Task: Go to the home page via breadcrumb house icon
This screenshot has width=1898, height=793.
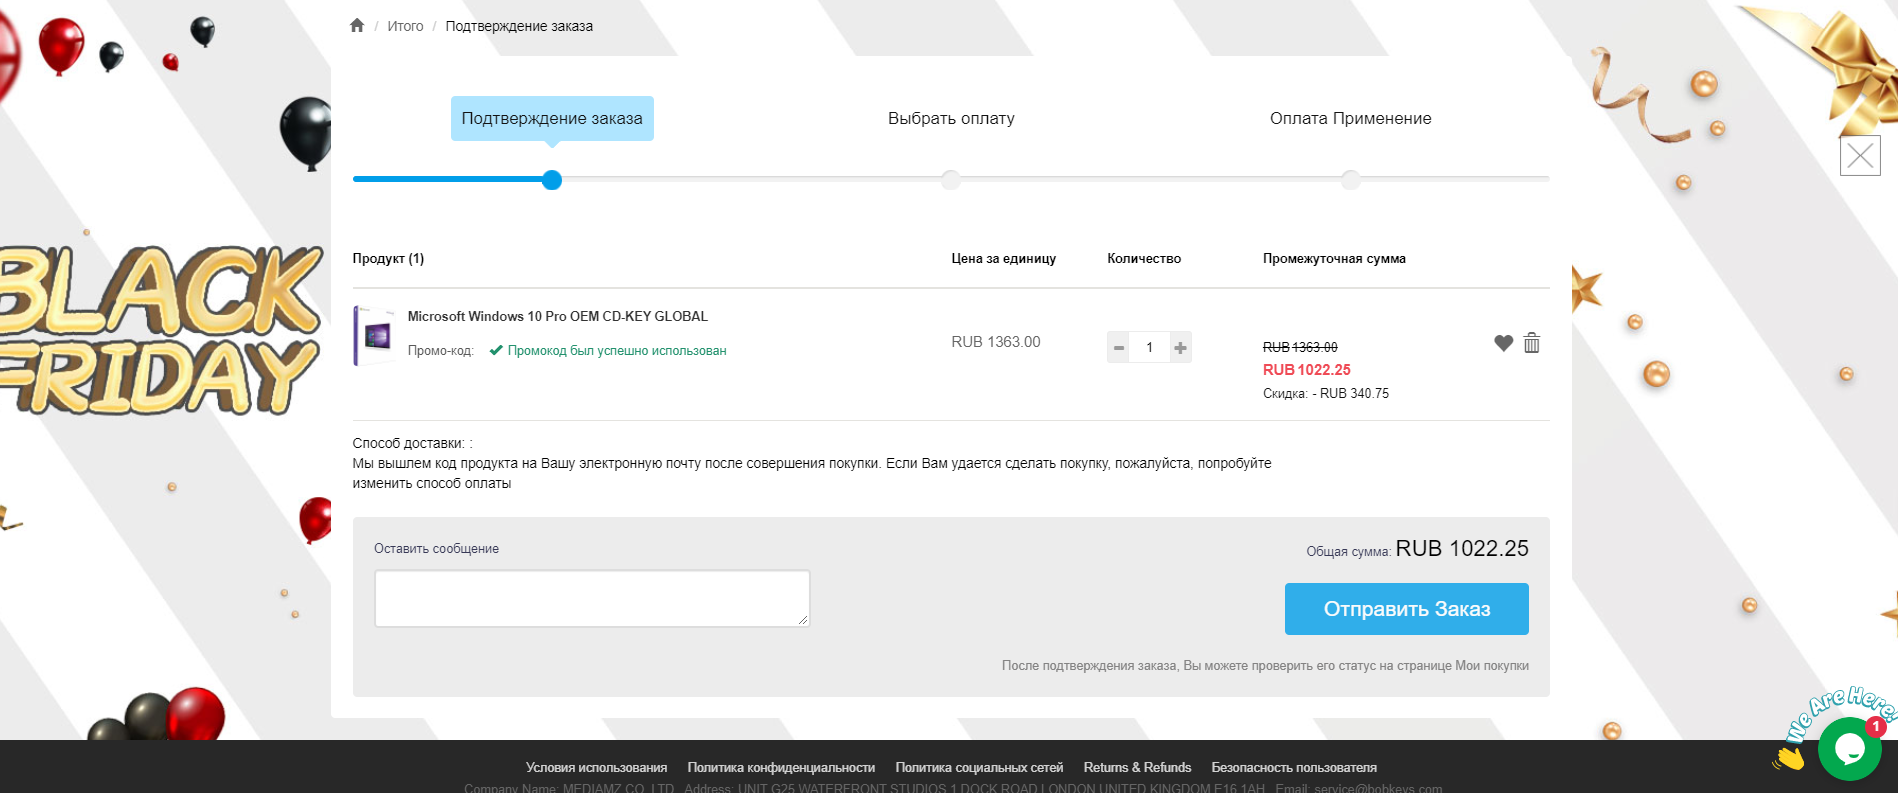Action: point(357,25)
